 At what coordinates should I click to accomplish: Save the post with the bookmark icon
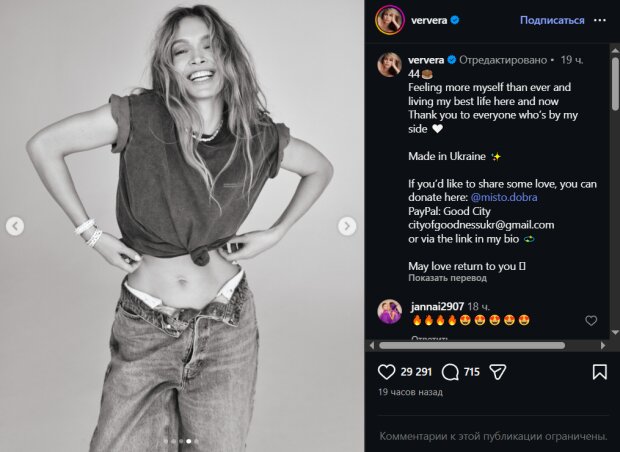click(x=599, y=372)
